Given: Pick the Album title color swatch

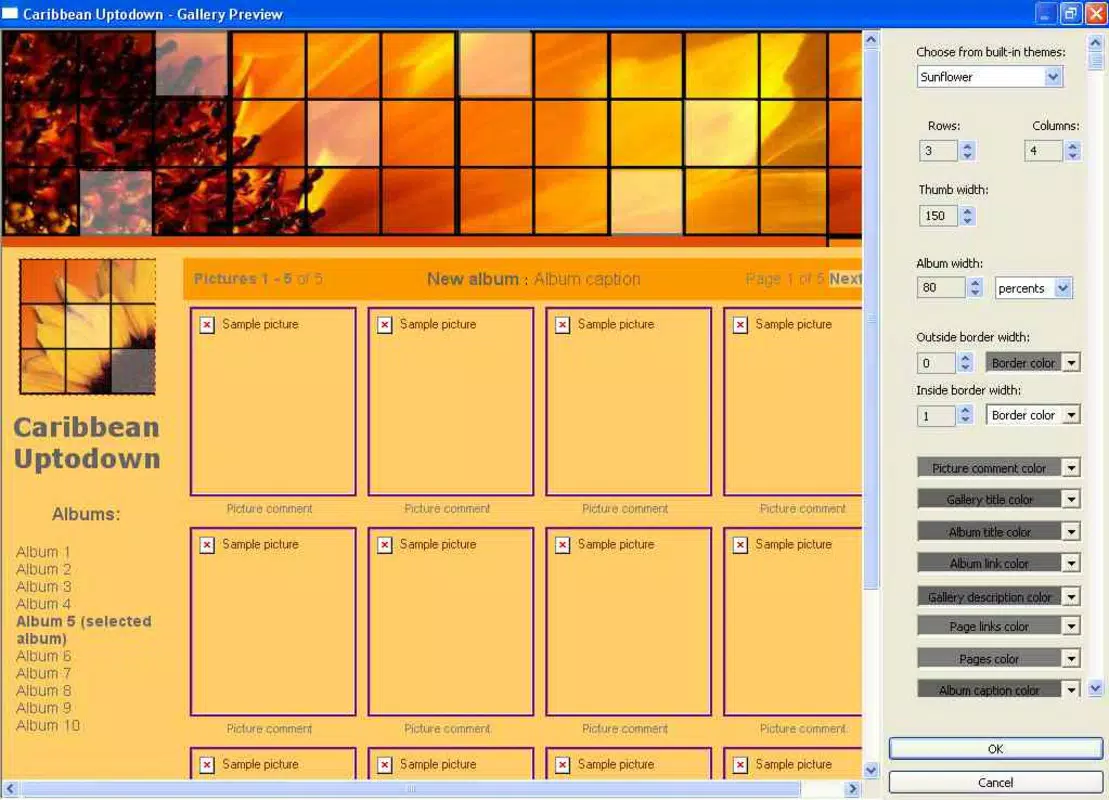Looking at the screenshot, I should coord(989,531).
